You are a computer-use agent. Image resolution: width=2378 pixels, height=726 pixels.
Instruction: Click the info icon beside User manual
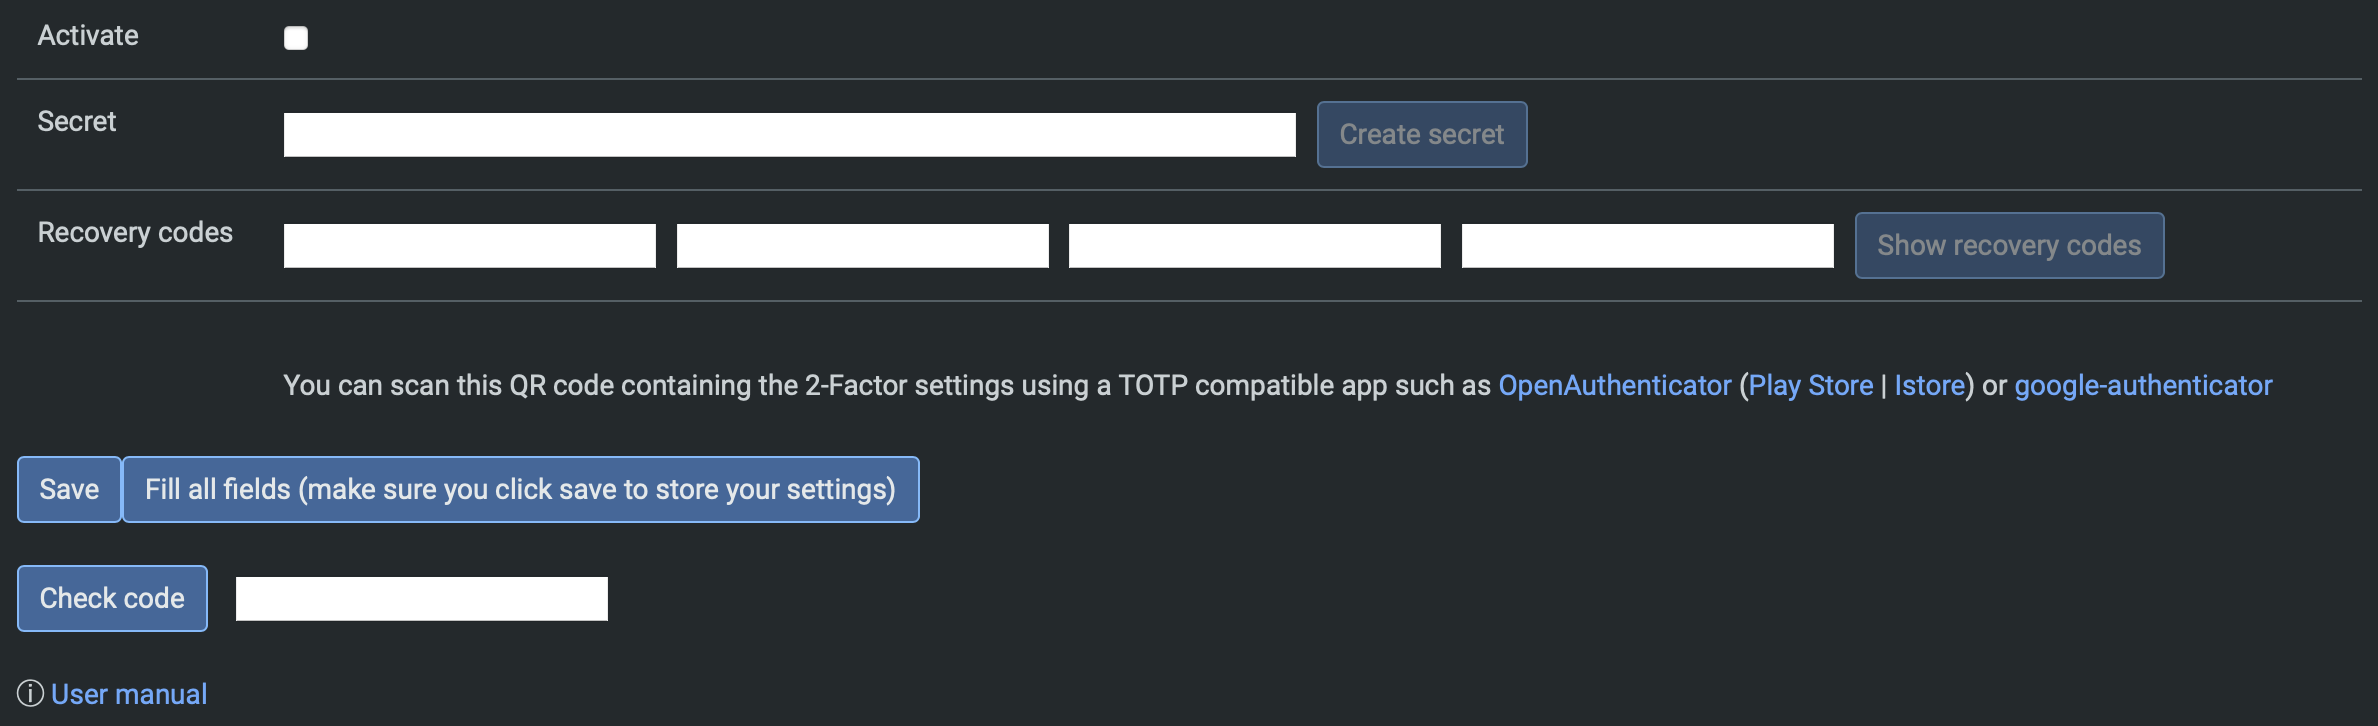pos(30,694)
